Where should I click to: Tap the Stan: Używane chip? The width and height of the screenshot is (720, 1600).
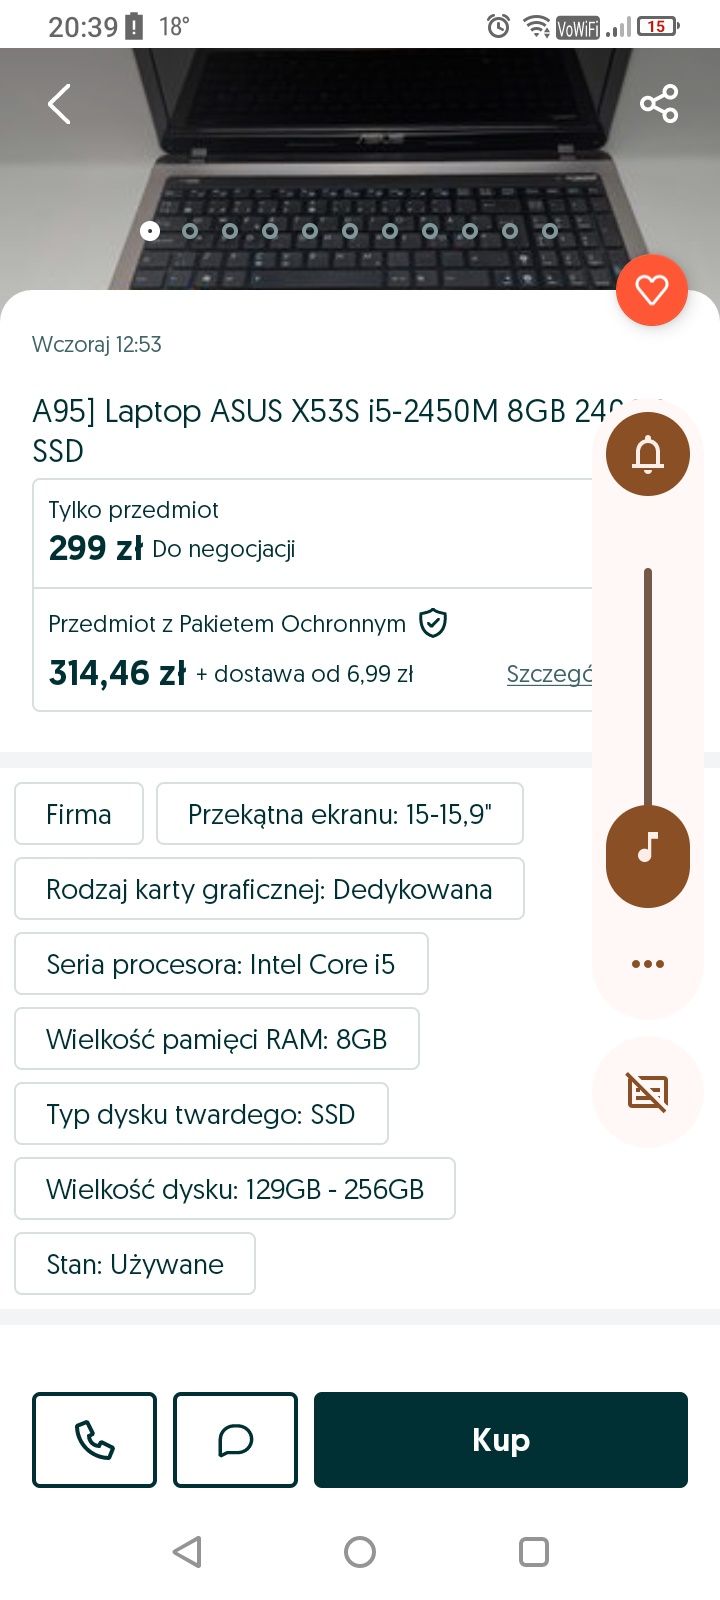[x=135, y=1264]
